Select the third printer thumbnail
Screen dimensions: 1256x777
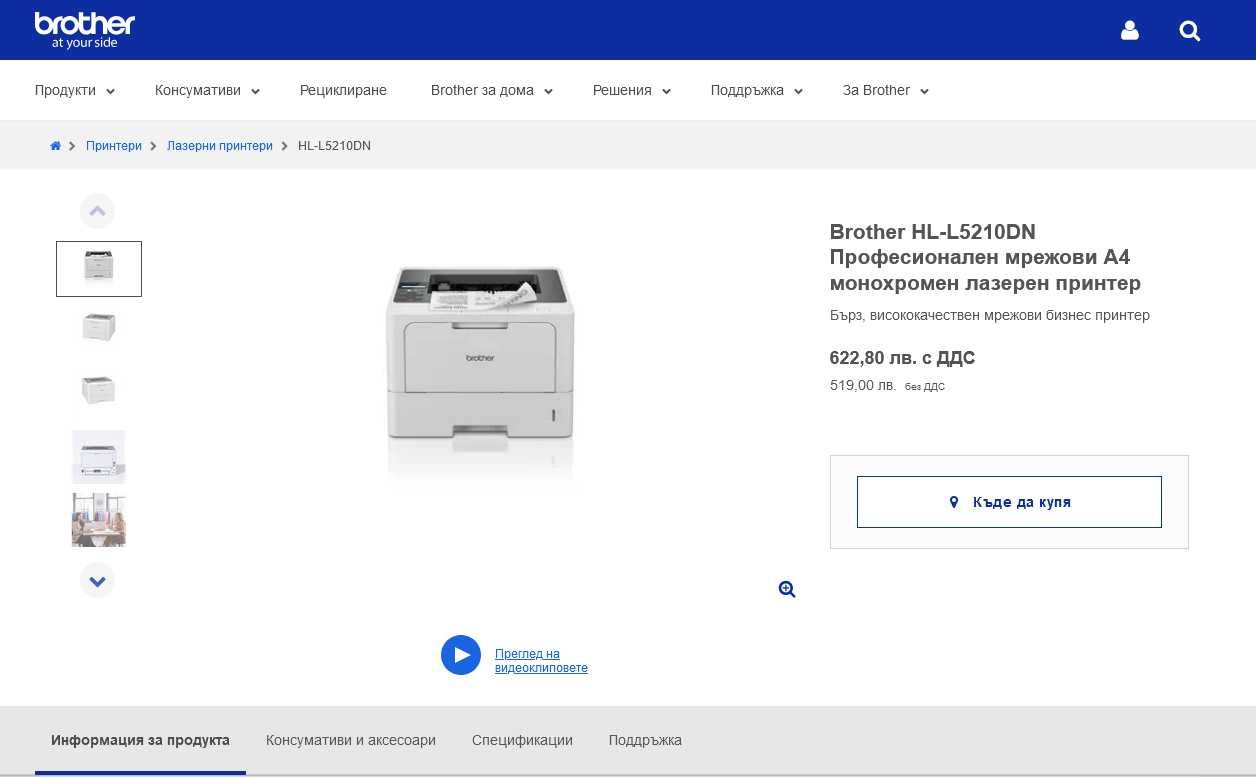coord(99,390)
